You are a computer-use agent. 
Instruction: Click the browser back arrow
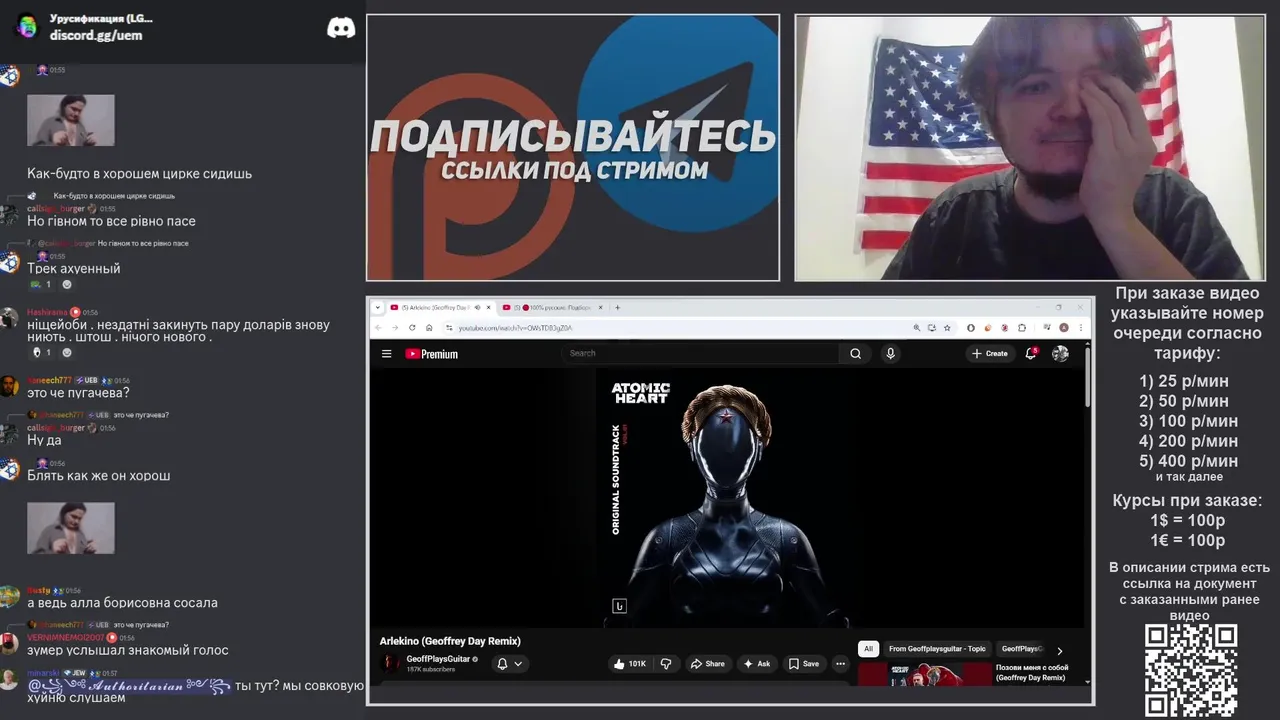tap(378, 327)
